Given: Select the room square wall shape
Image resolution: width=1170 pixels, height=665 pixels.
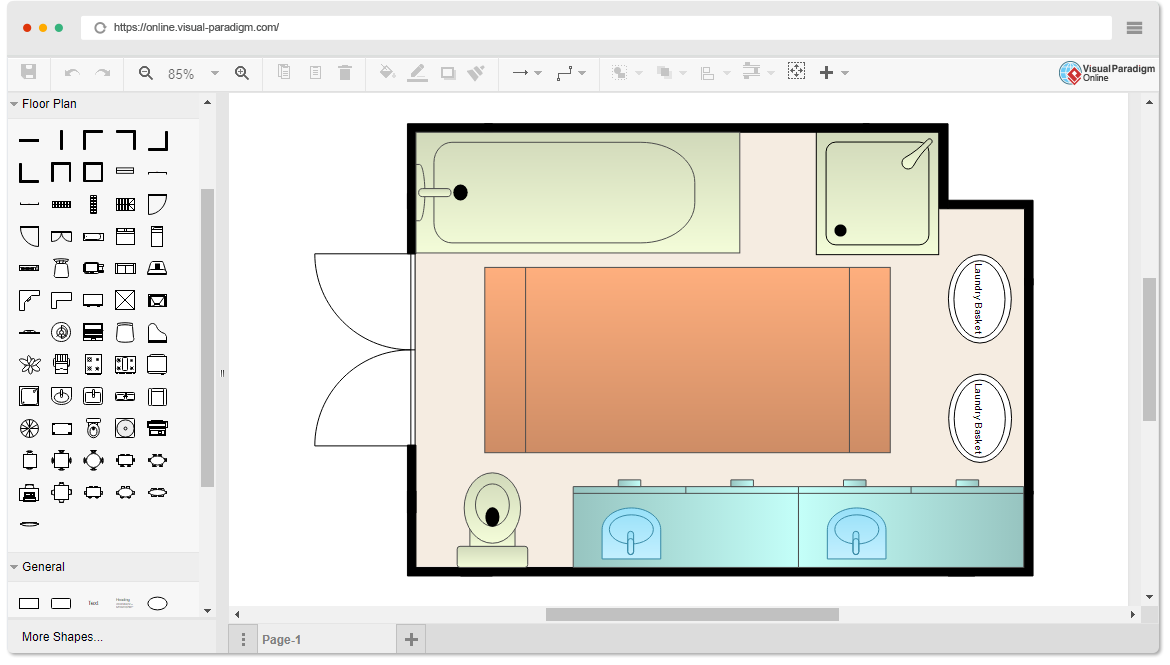Looking at the screenshot, I should point(93,172).
